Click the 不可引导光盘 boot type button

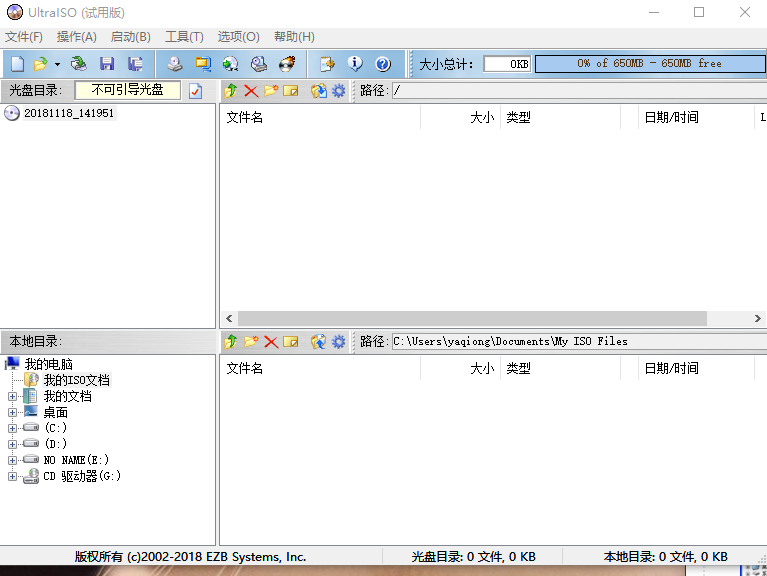click(x=128, y=90)
